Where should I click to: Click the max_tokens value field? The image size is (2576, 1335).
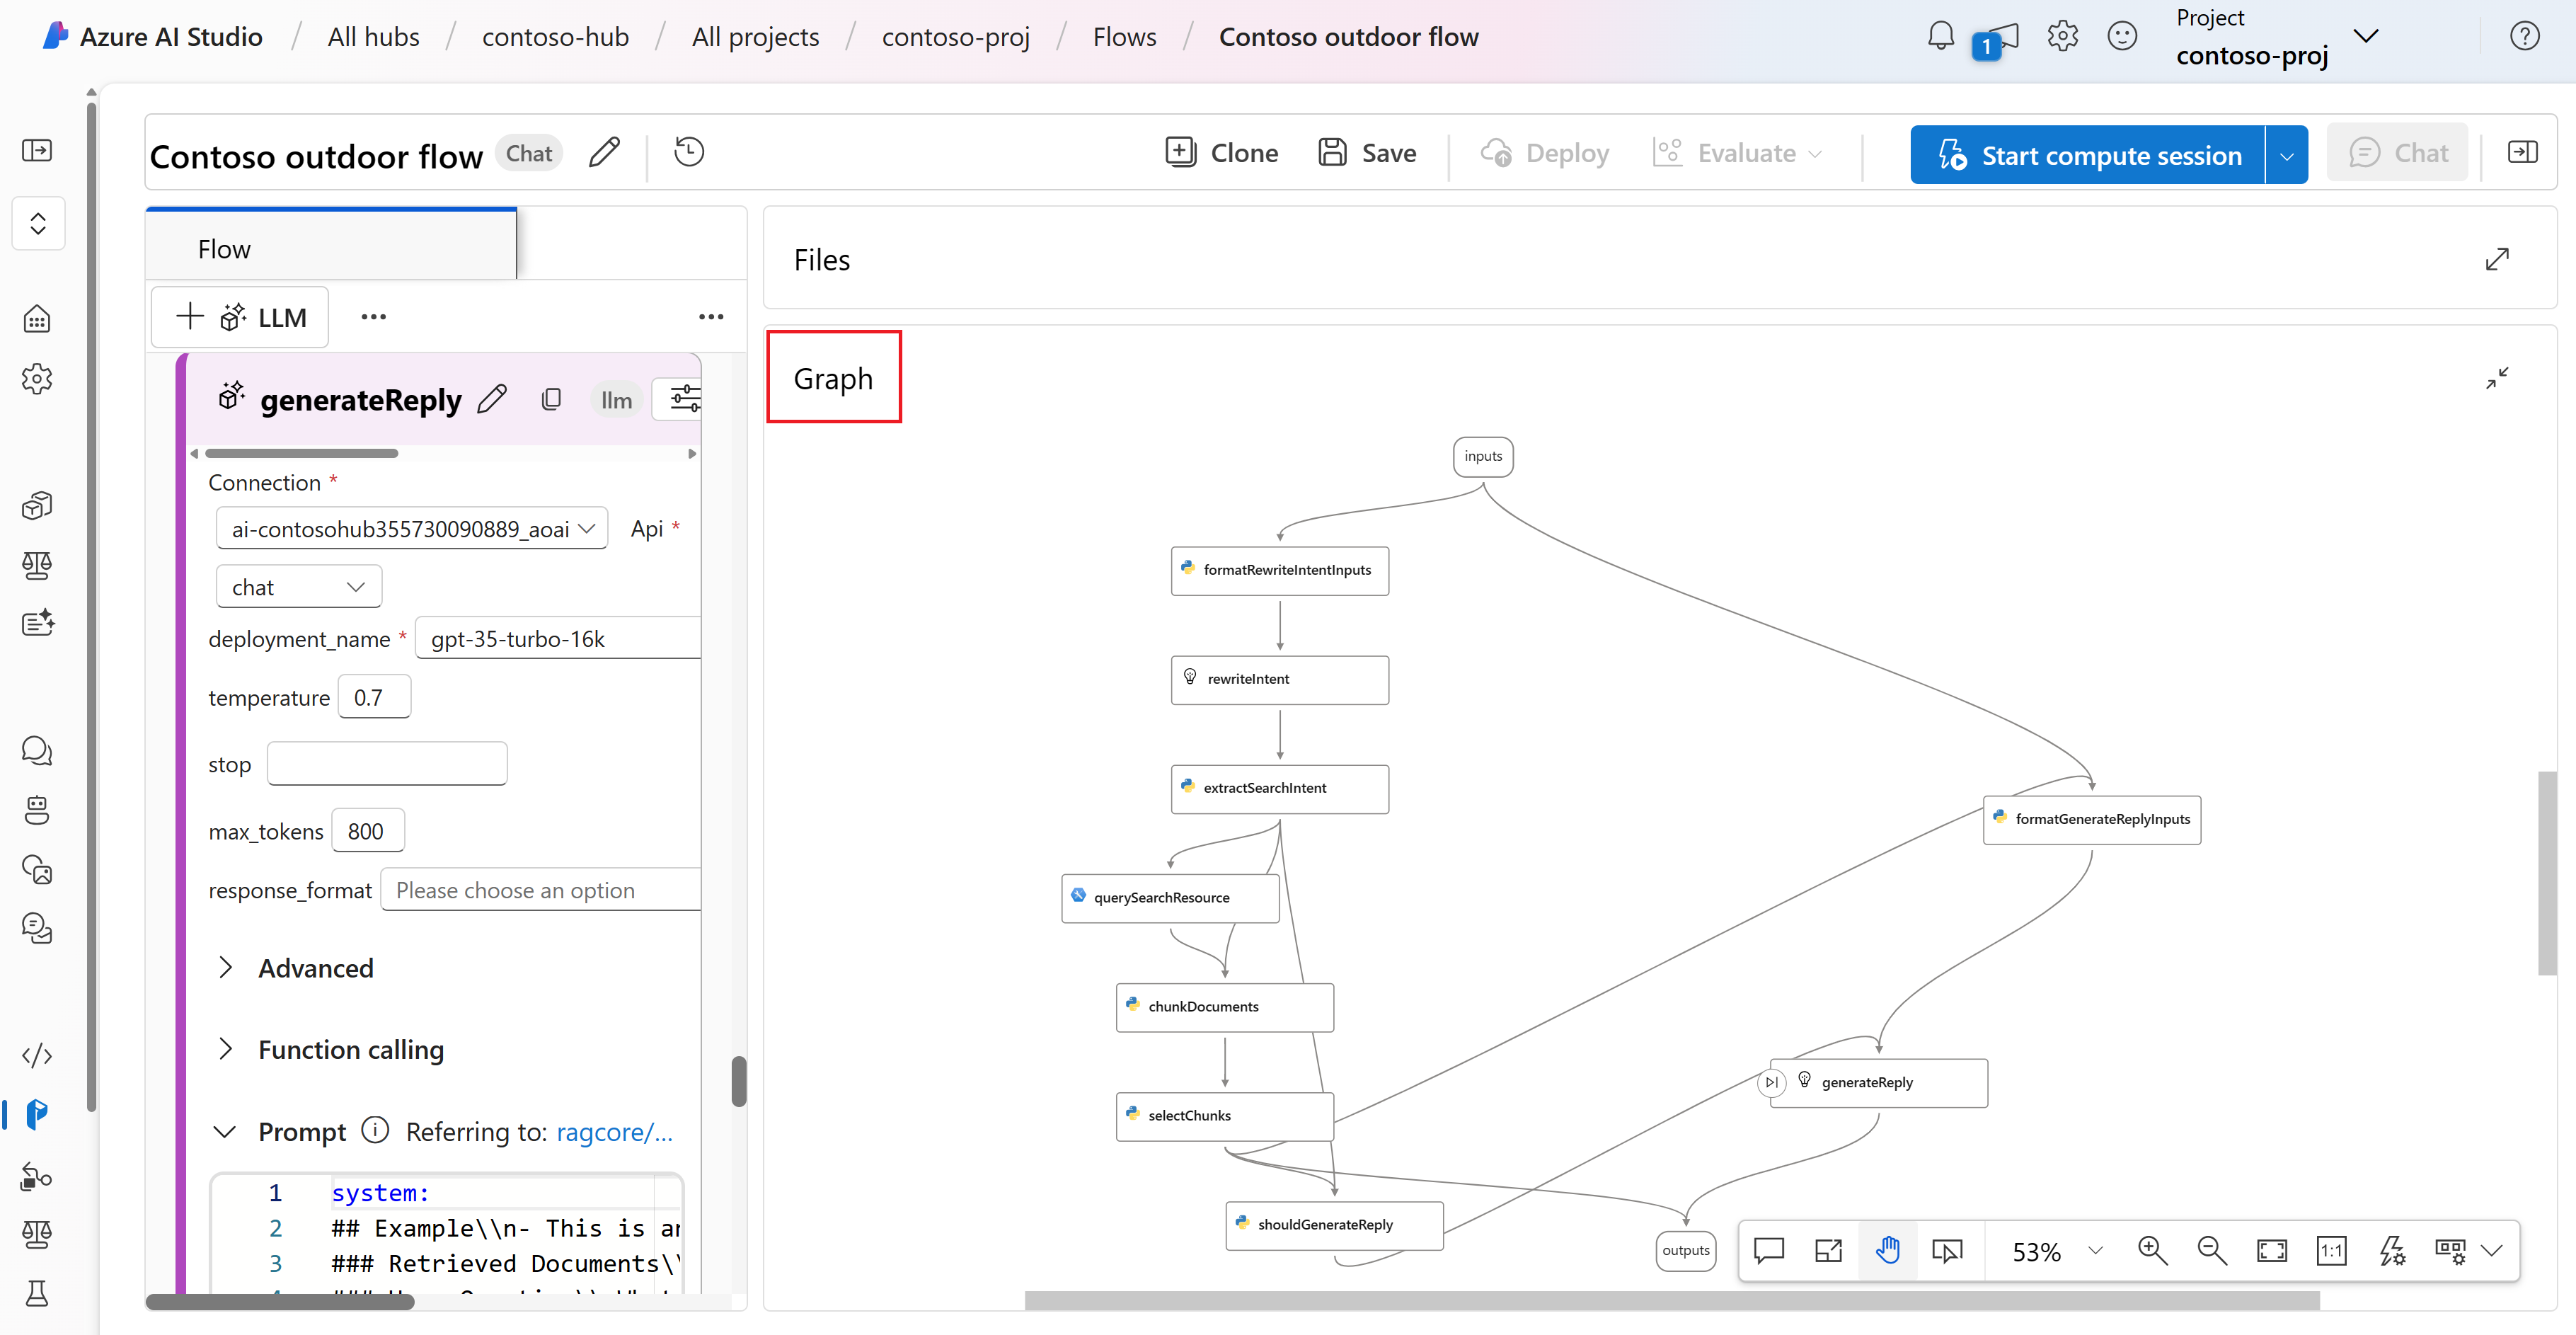pyautogui.click(x=367, y=830)
